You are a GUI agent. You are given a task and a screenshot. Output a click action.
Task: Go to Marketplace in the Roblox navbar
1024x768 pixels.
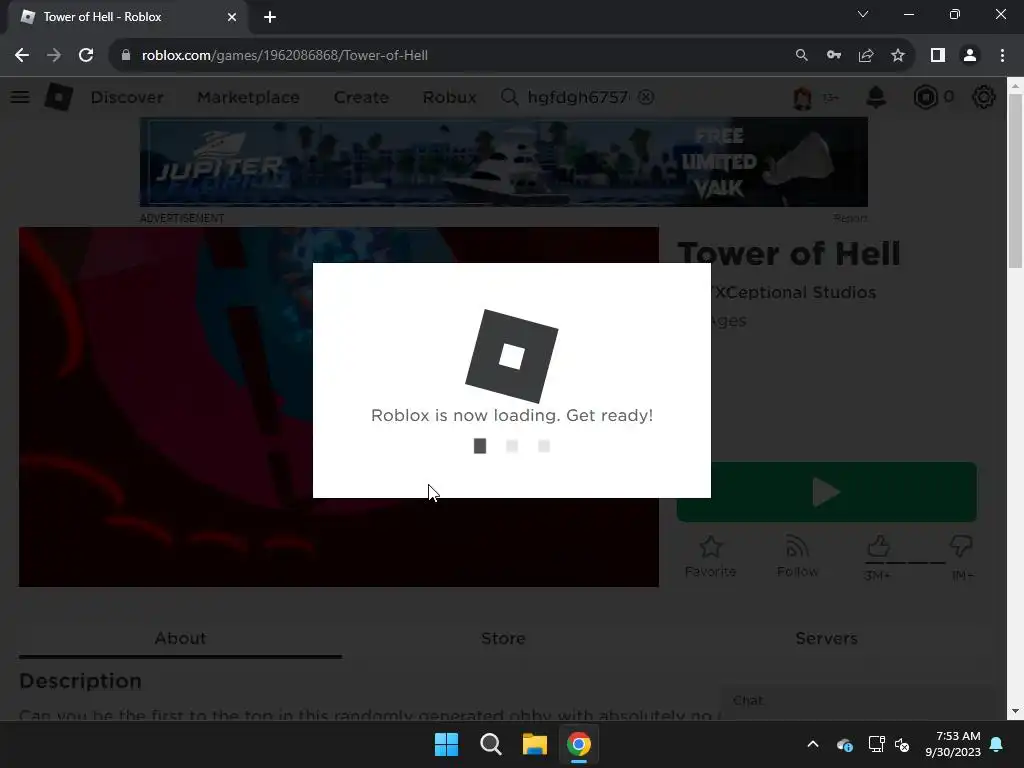pyautogui.click(x=248, y=97)
